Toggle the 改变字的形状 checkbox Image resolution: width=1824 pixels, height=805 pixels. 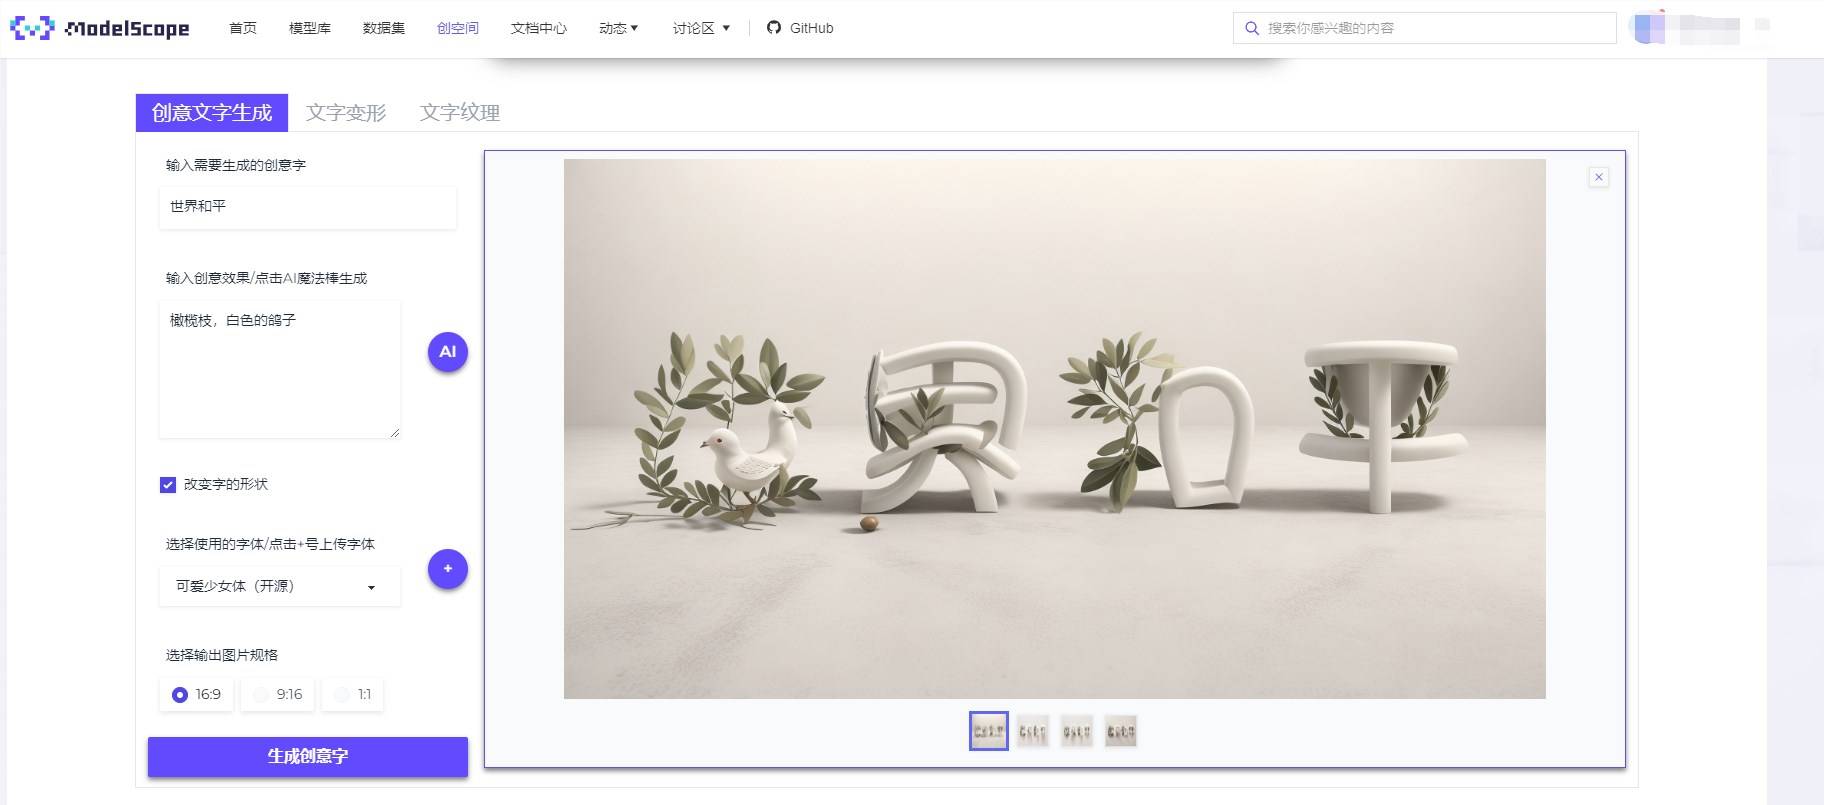pyautogui.click(x=168, y=485)
